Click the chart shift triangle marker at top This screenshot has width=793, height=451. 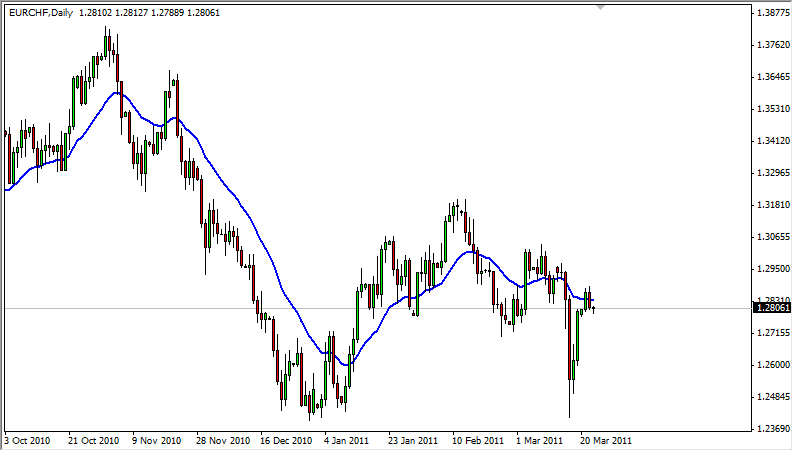click(x=600, y=8)
